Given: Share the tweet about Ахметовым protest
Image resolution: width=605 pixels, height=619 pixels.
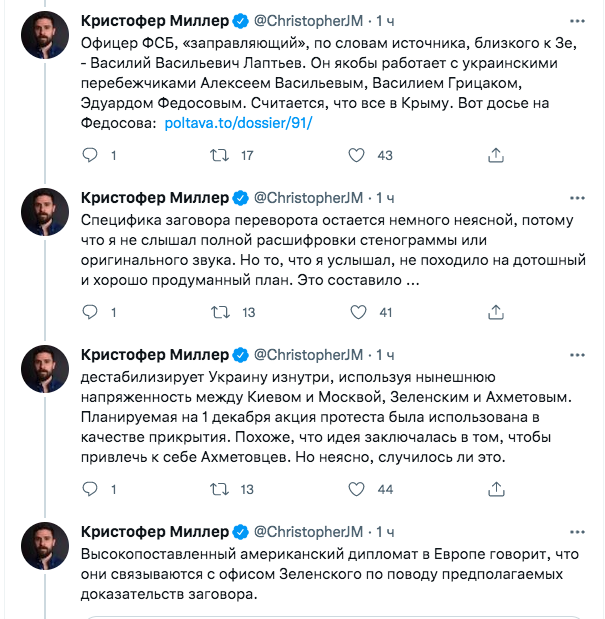Looking at the screenshot, I should tap(495, 489).
